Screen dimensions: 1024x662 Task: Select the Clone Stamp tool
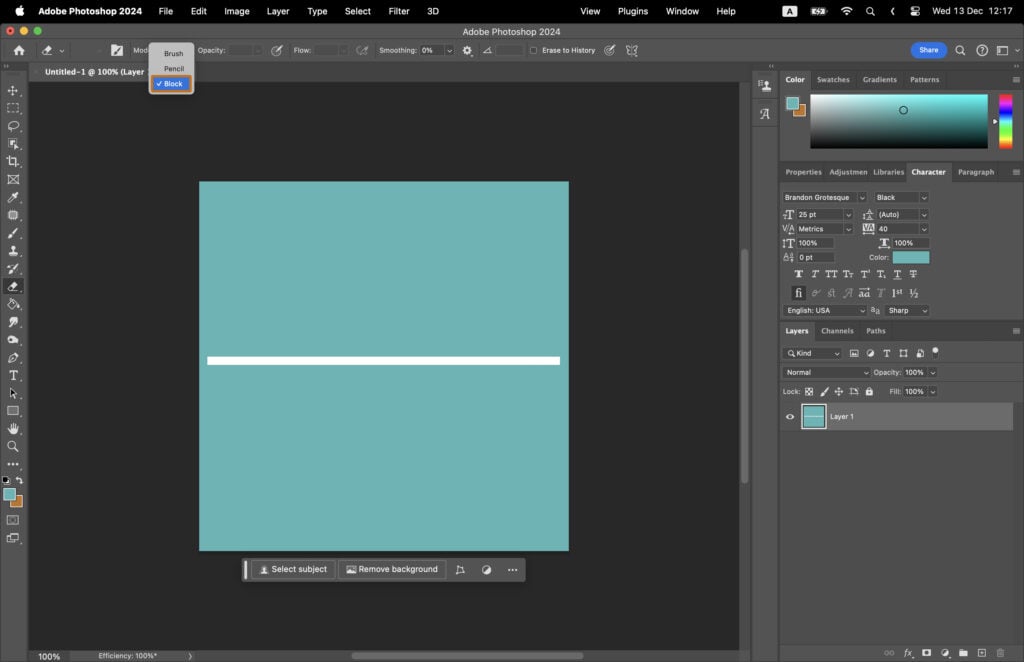coord(13,252)
